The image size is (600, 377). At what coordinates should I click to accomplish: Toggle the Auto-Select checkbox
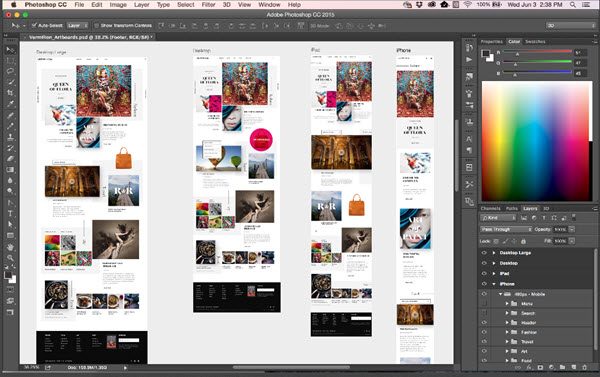coord(34,25)
